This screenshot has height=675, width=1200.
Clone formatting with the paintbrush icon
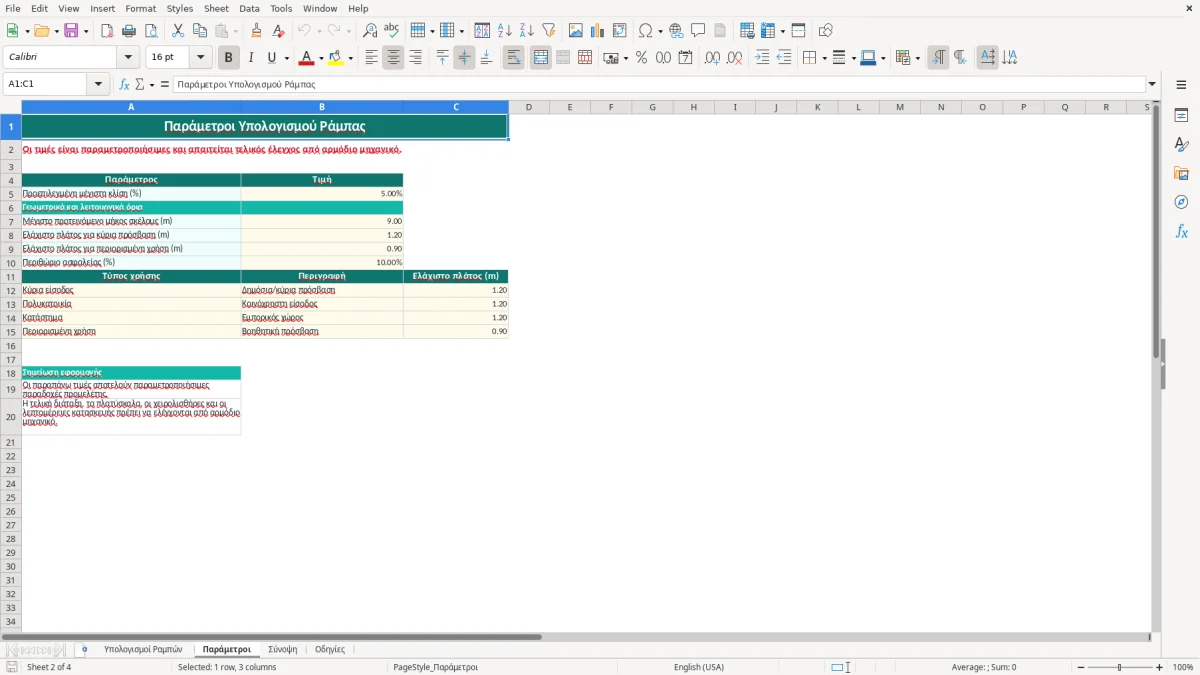[257, 31]
